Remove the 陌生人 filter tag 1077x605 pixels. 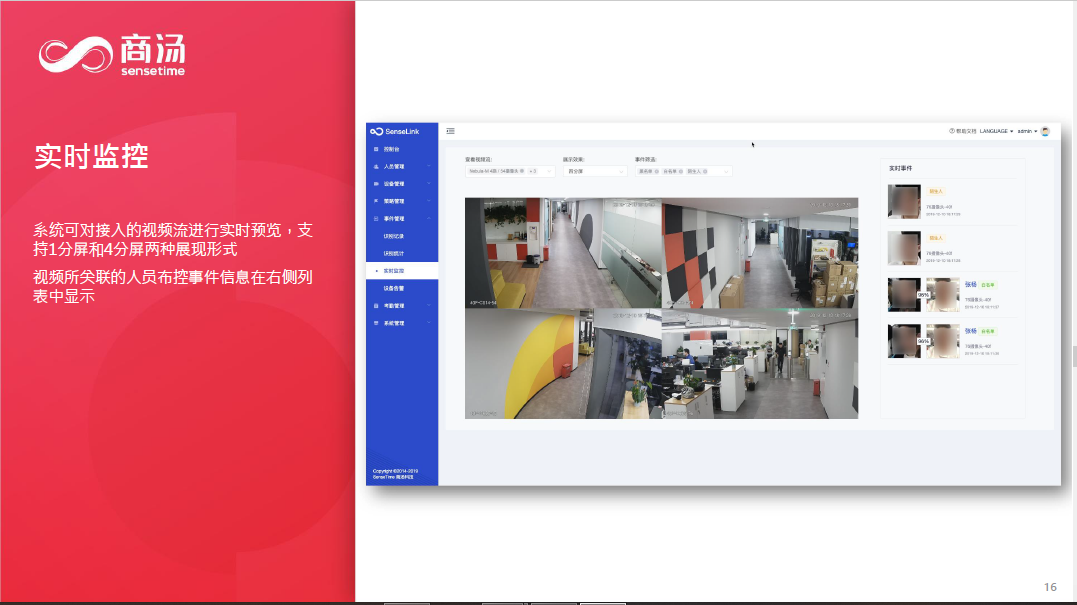click(x=705, y=172)
